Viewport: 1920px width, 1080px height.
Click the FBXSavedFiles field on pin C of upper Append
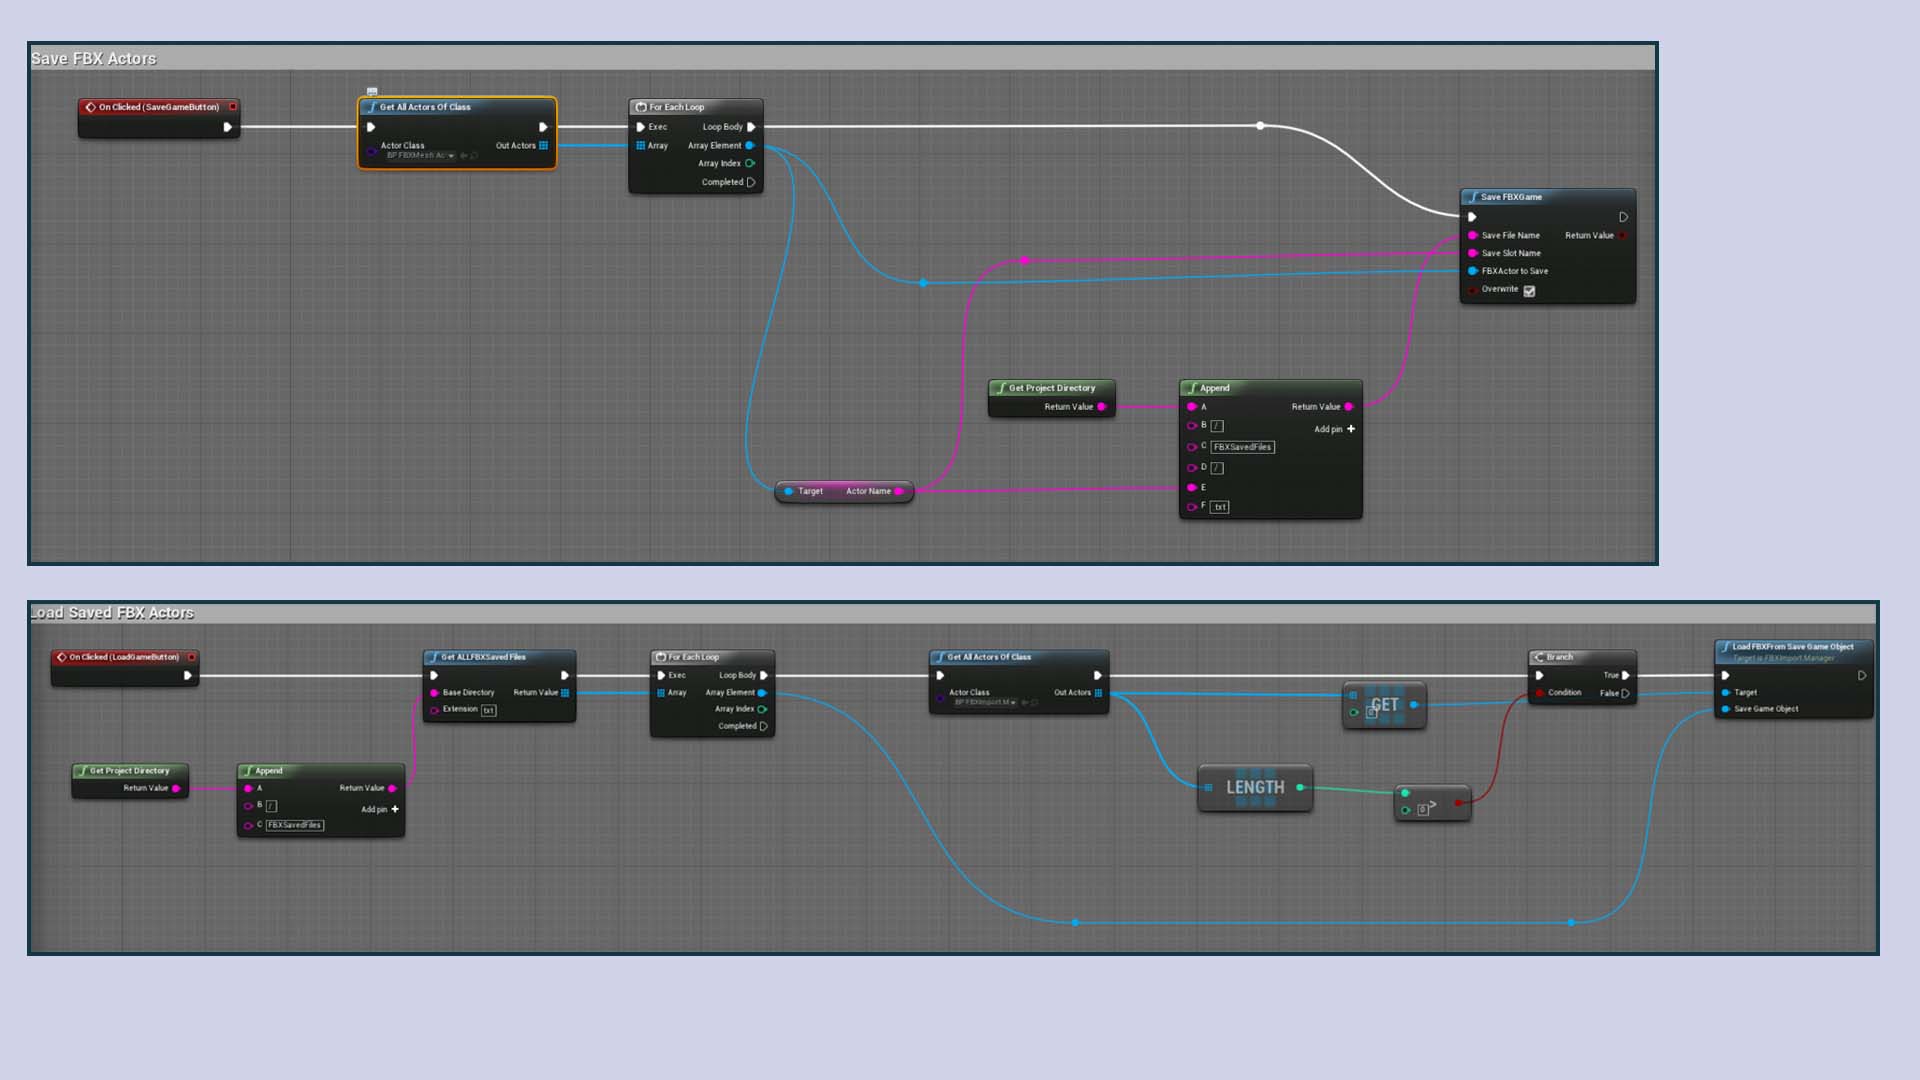(x=1242, y=447)
